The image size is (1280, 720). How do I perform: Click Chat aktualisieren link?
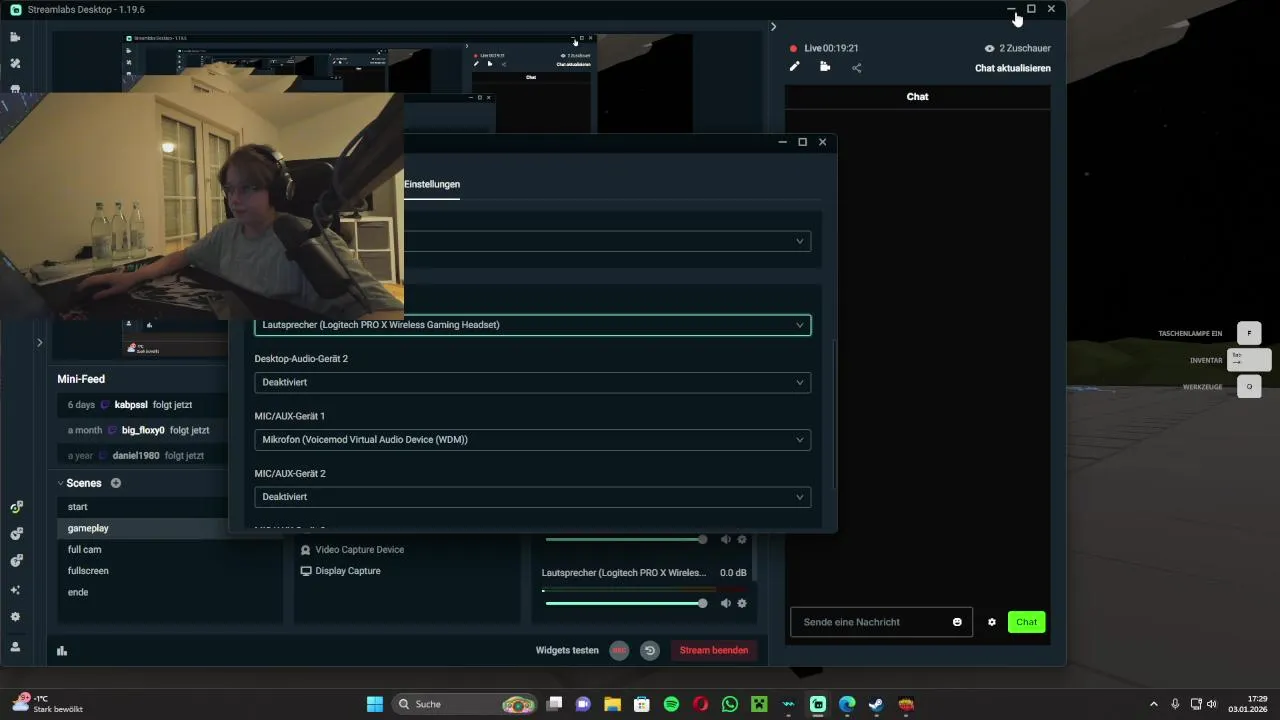1013,68
